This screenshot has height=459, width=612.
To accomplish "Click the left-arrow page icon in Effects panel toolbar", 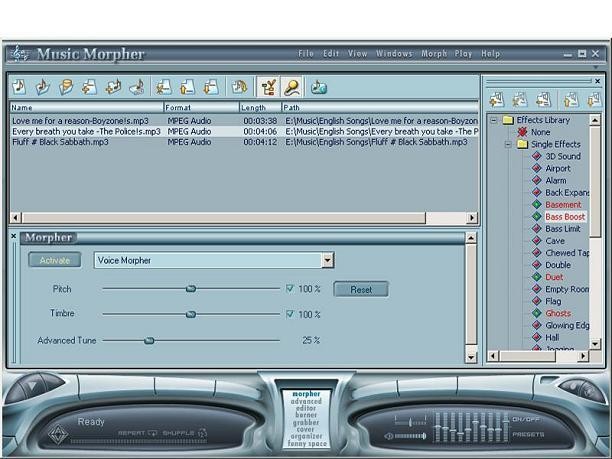I will pos(543,100).
